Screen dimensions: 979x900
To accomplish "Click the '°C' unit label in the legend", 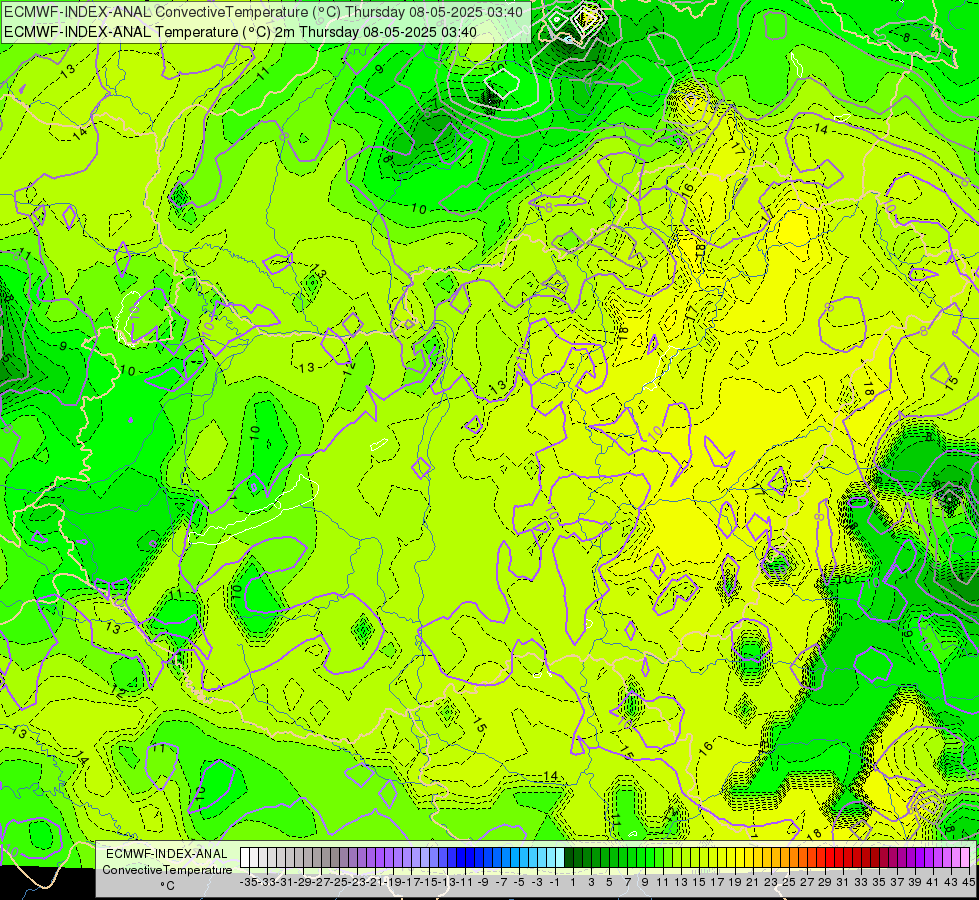I will 167,886.
